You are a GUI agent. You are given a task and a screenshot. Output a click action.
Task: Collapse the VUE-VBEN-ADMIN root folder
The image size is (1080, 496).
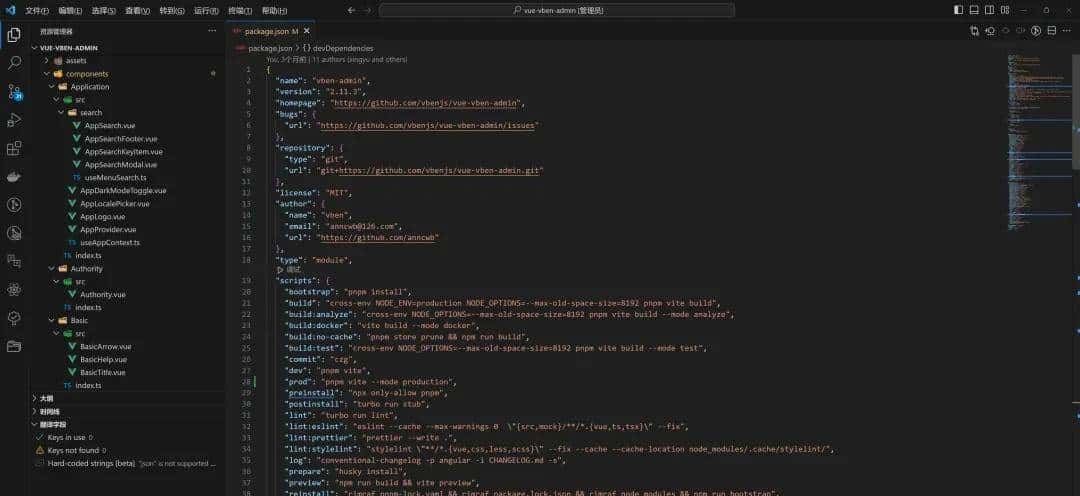point(127,48)
